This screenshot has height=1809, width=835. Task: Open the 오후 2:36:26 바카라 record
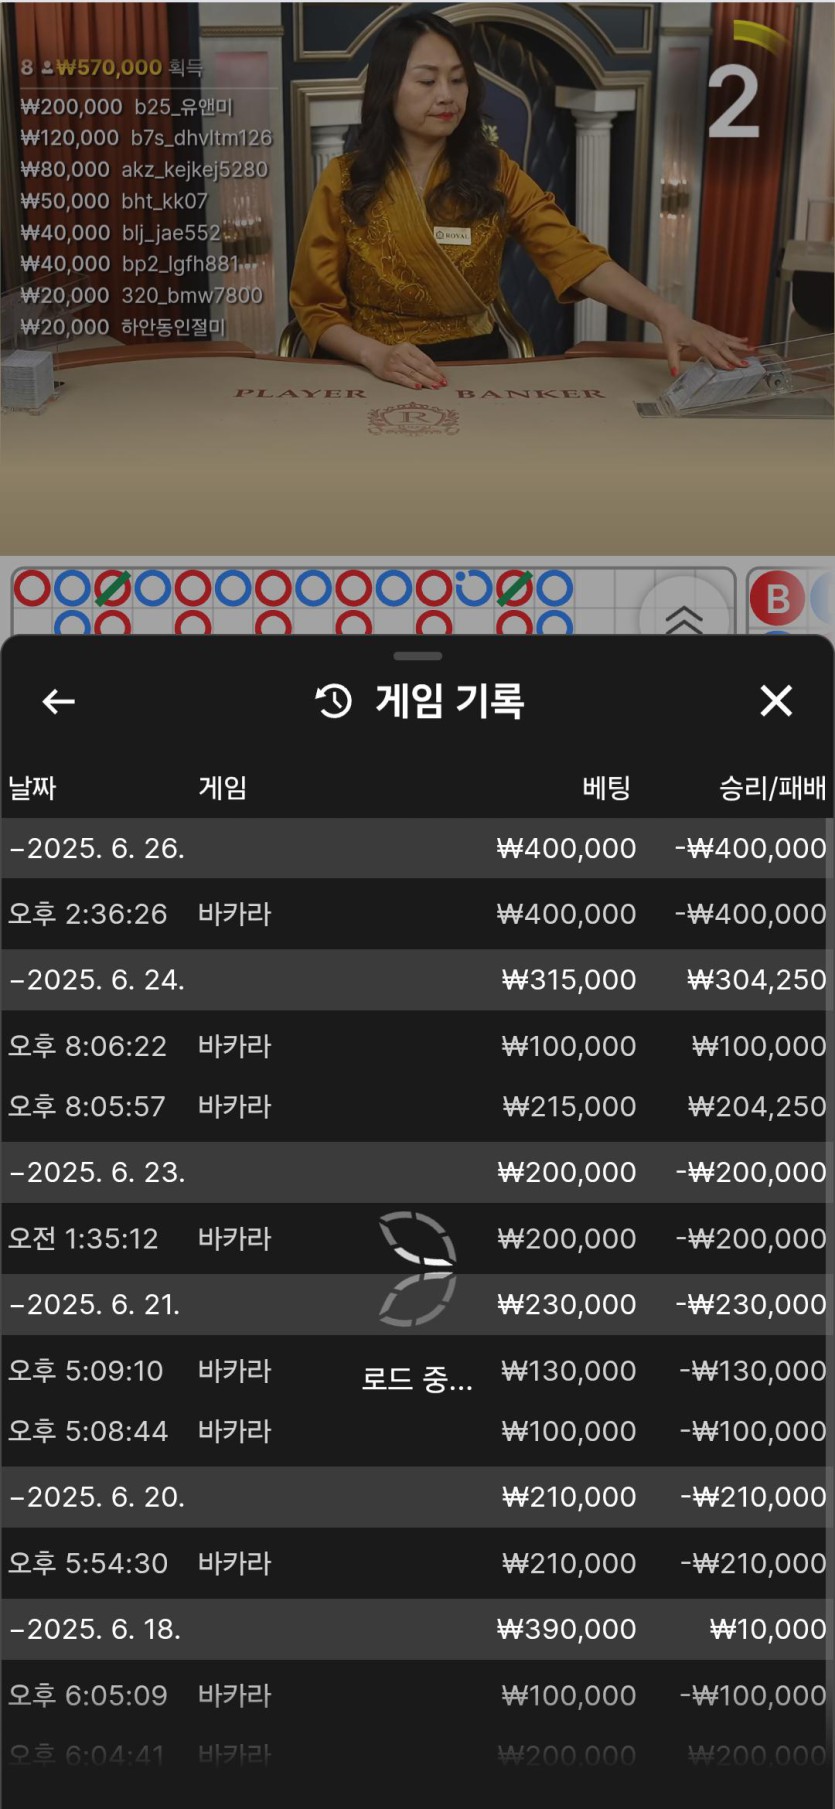(416, 914)
